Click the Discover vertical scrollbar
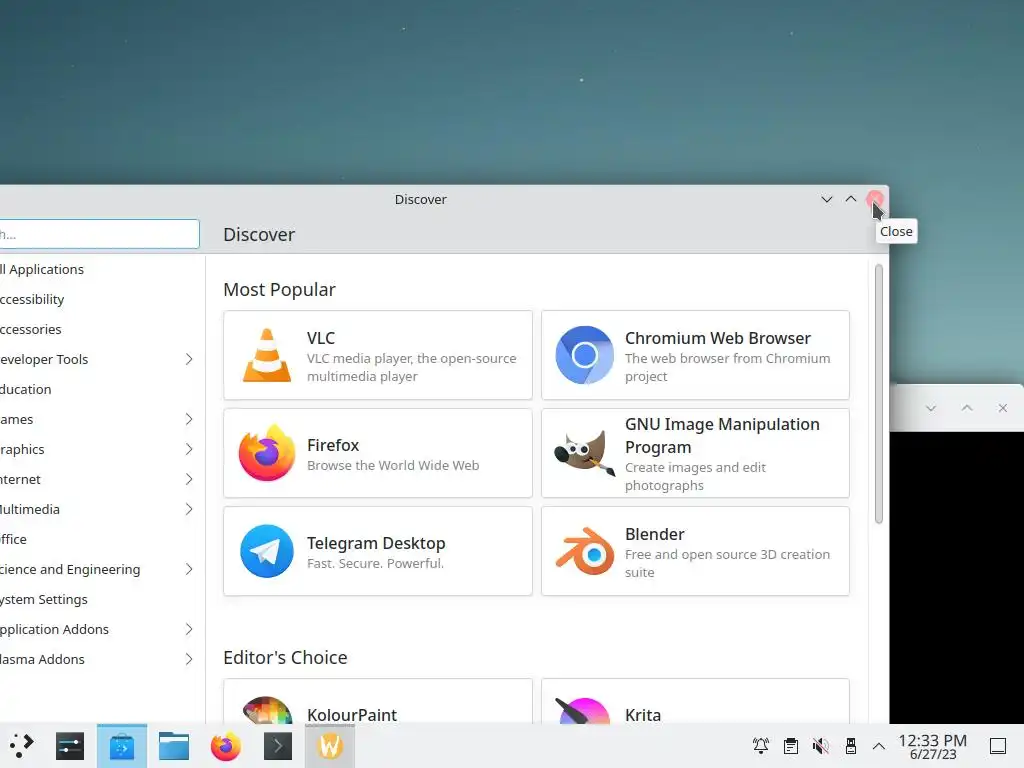The height and width of the screenshot is (768, 1024). coord(879,394)
